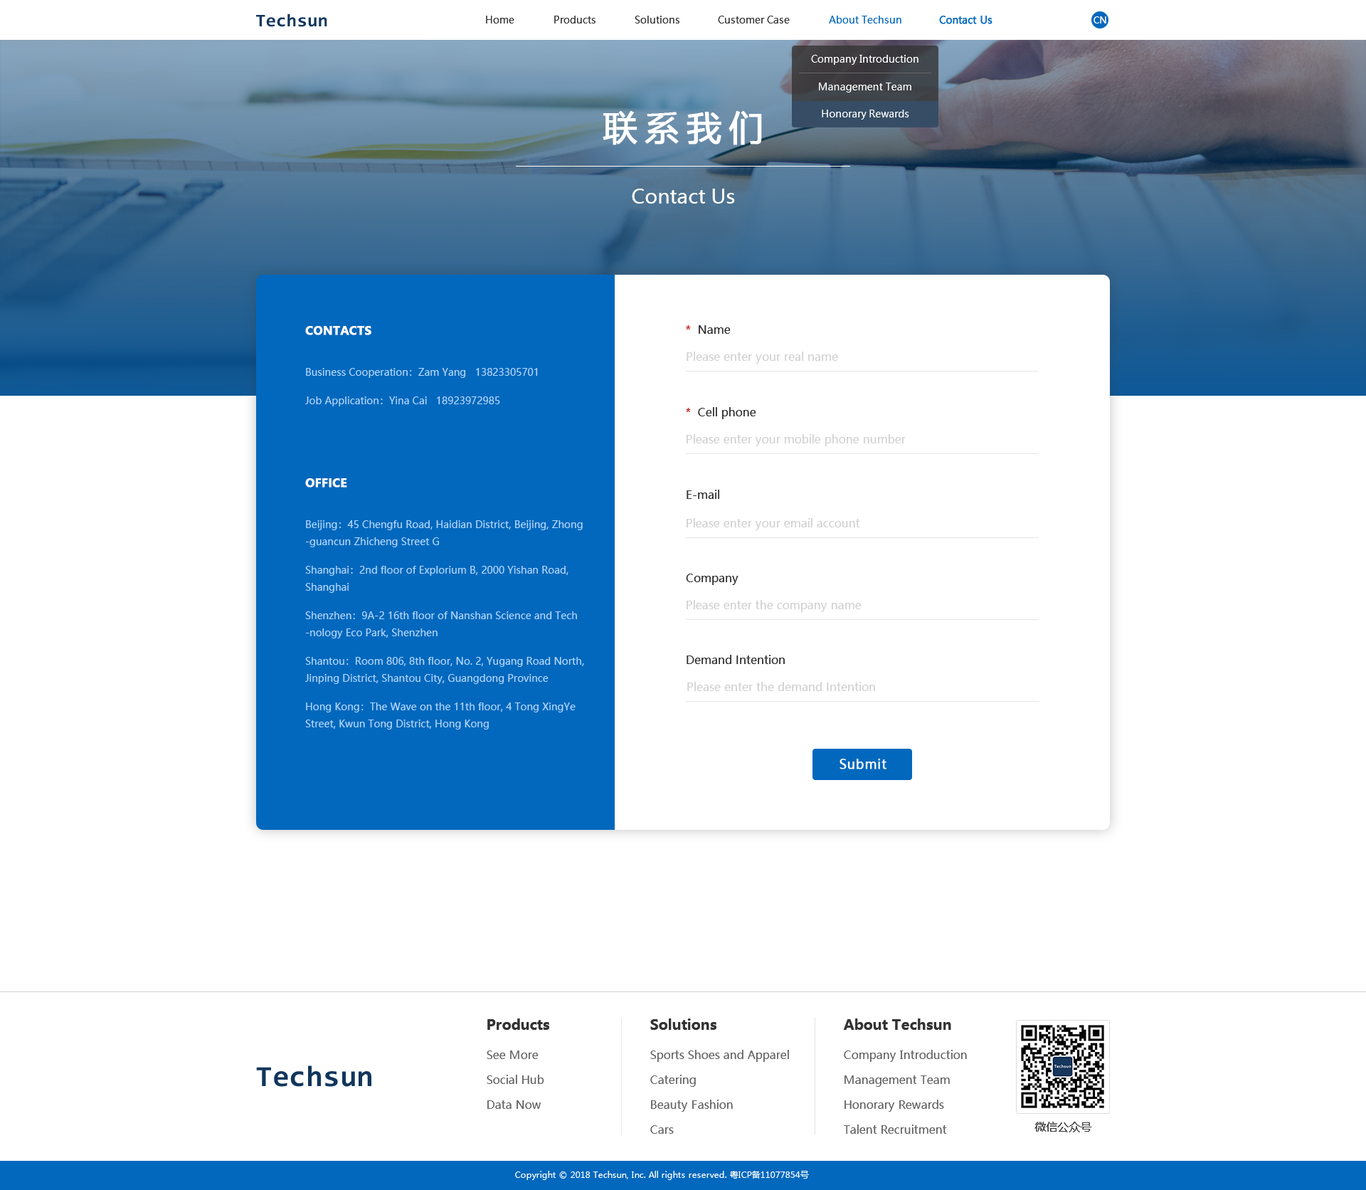Image resolution: width=1366 pixels, height=1190 pixels.
Task: Focus the Name input field
Action: (862, 357)
